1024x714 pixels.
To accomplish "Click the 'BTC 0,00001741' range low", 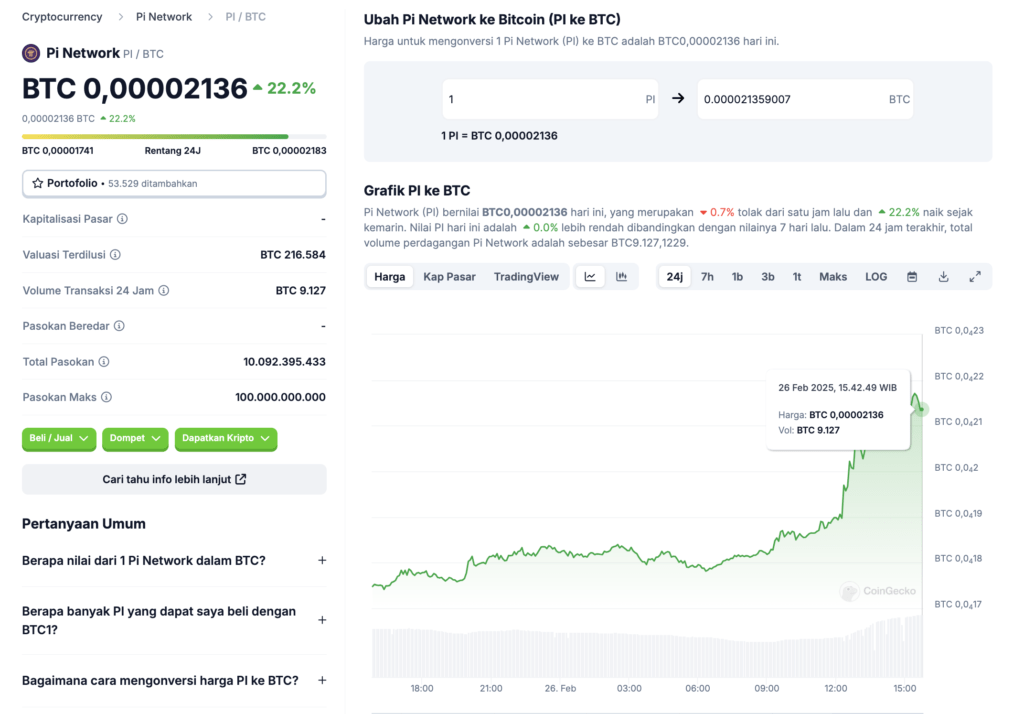I will pos(57,151).
